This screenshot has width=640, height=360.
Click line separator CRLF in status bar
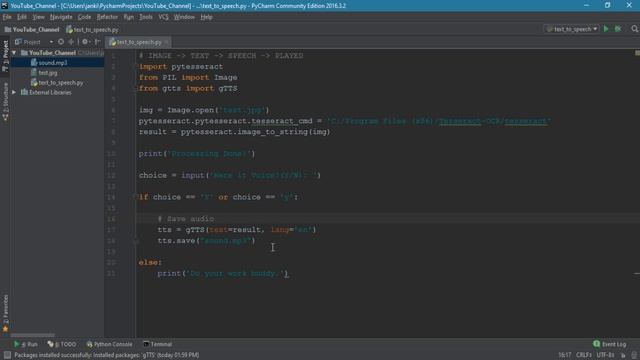(584, 355)
